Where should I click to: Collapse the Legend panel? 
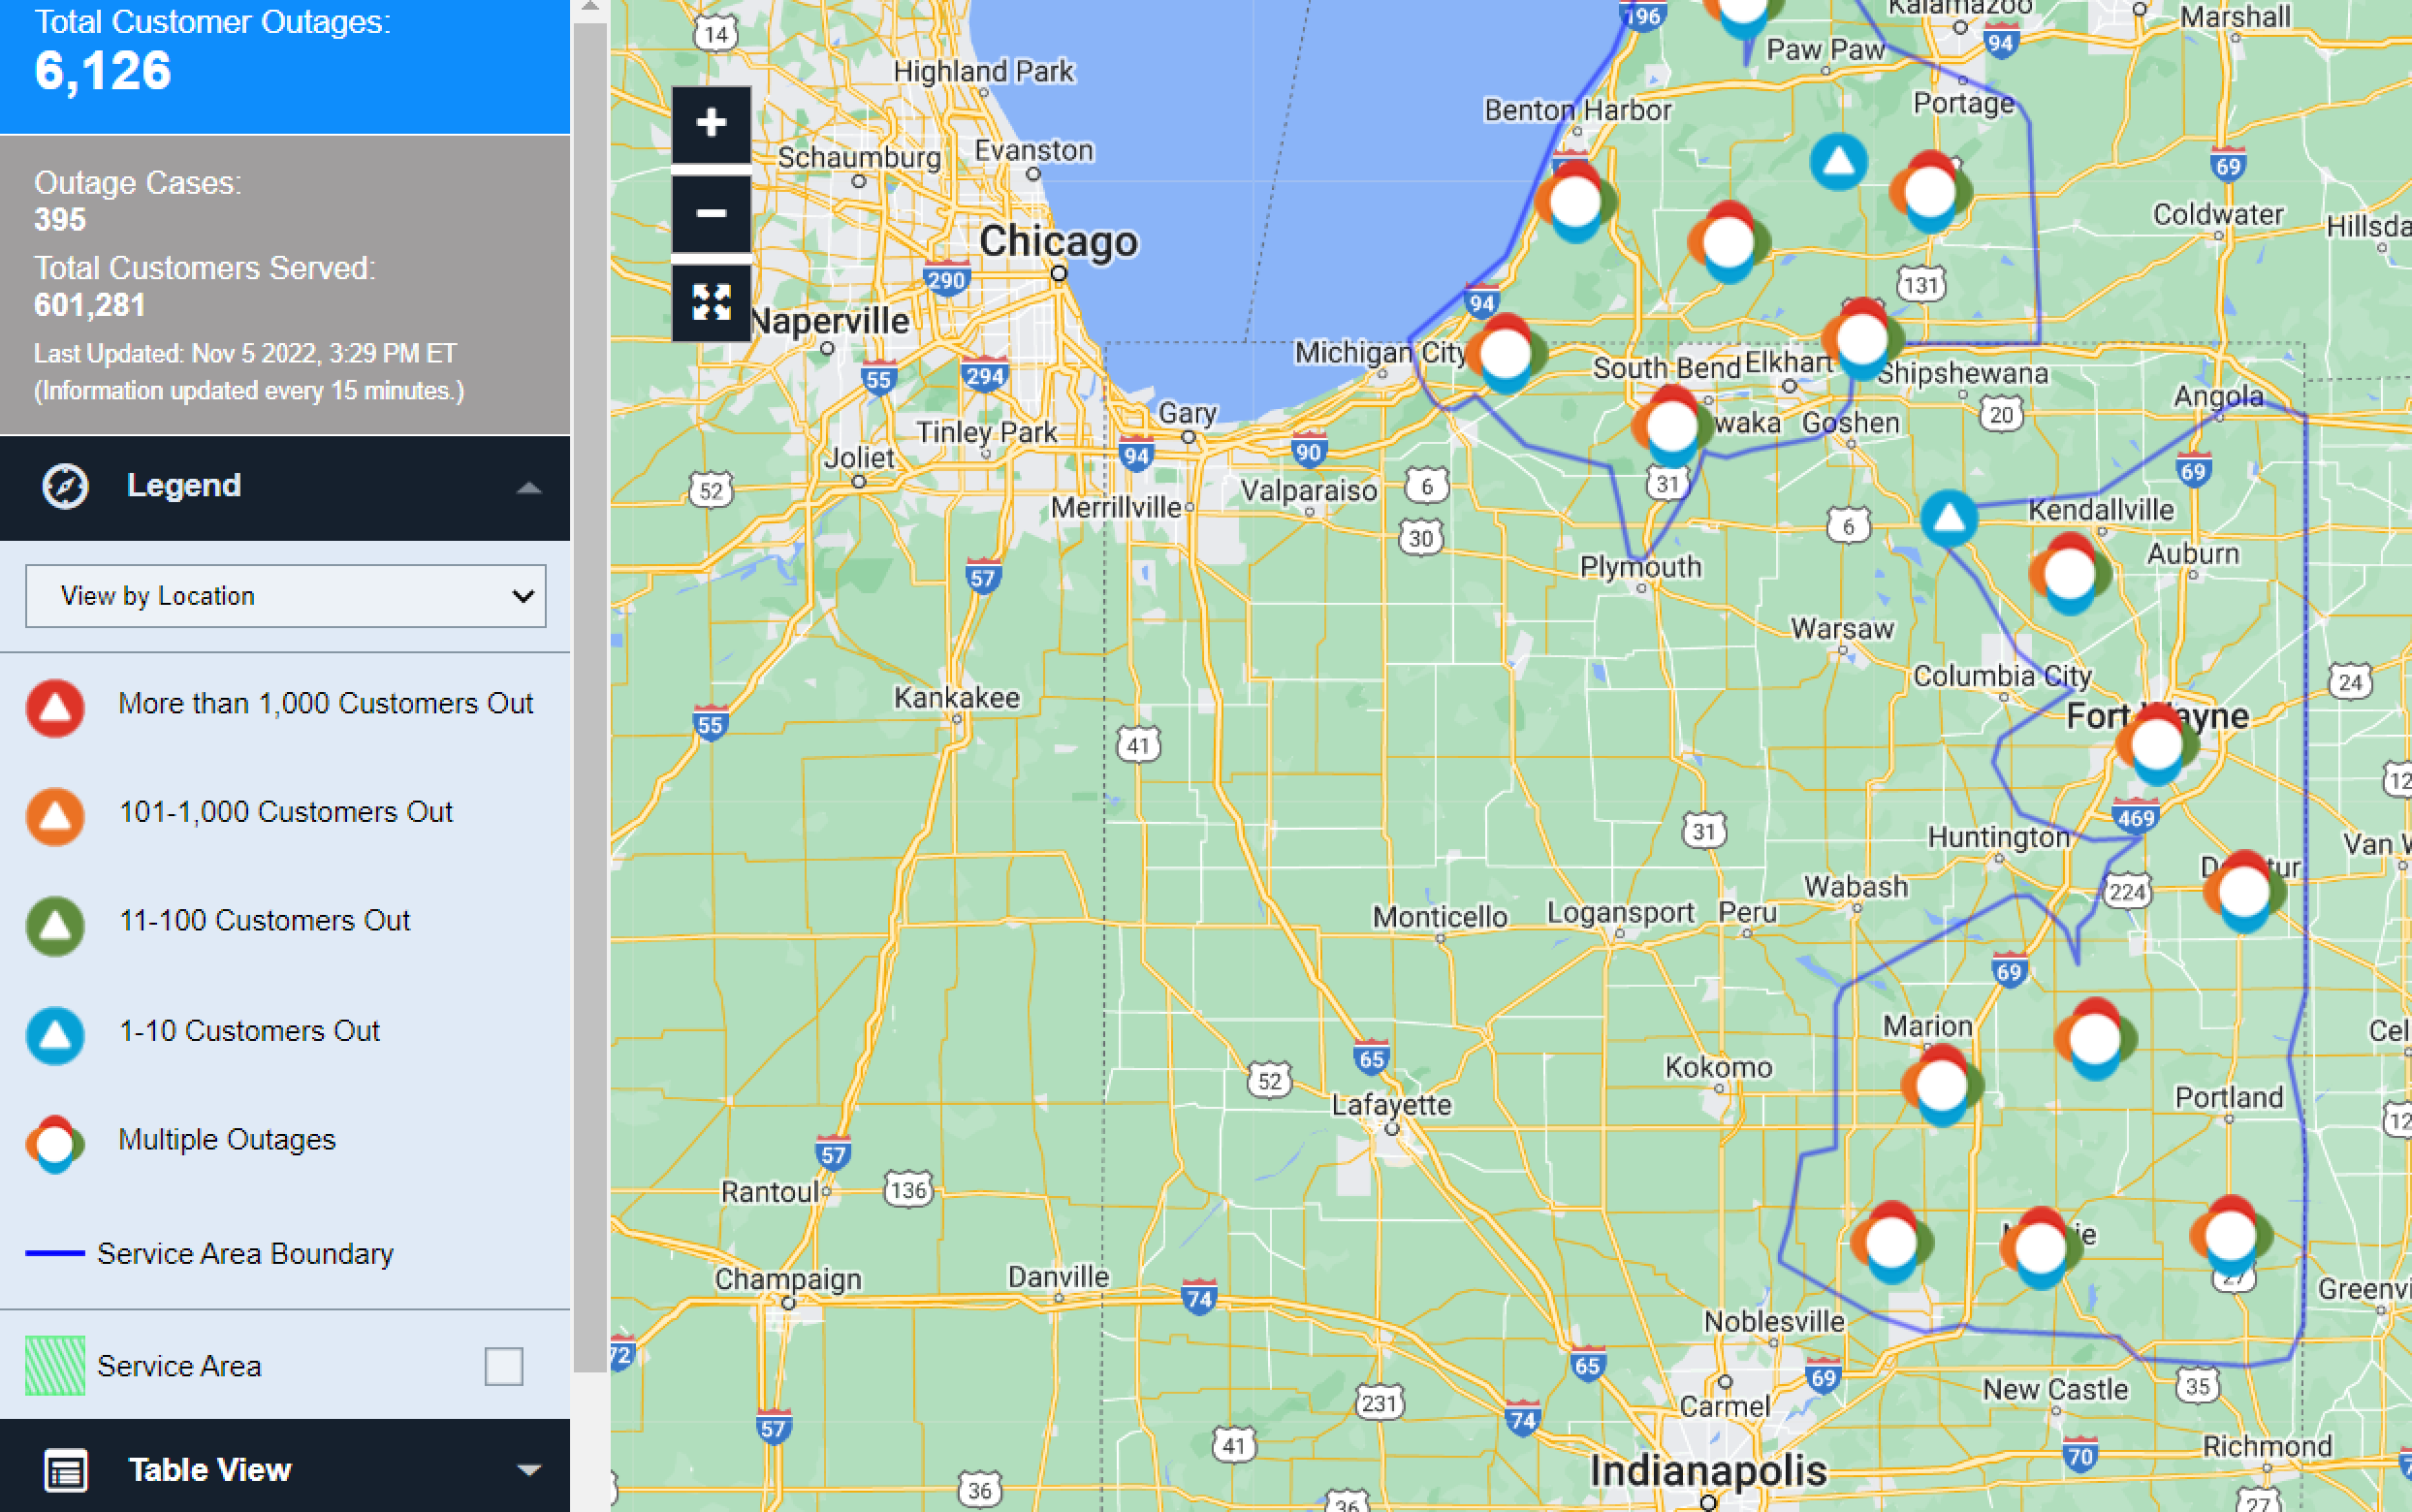pos(529,487)
